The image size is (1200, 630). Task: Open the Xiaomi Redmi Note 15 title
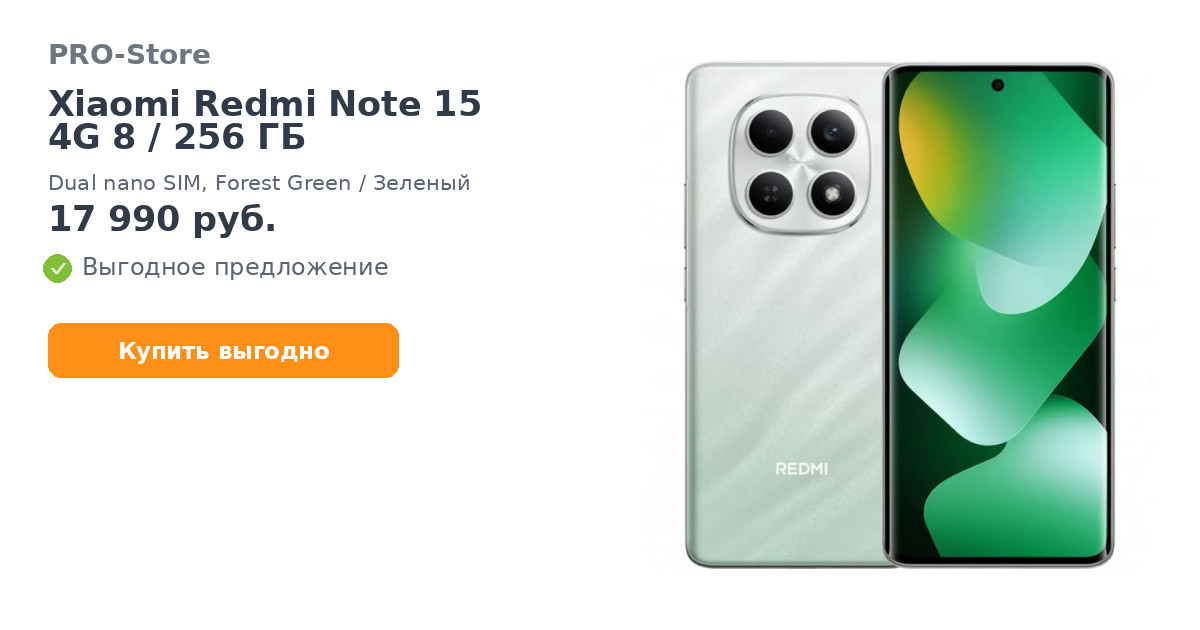point(265,104)
